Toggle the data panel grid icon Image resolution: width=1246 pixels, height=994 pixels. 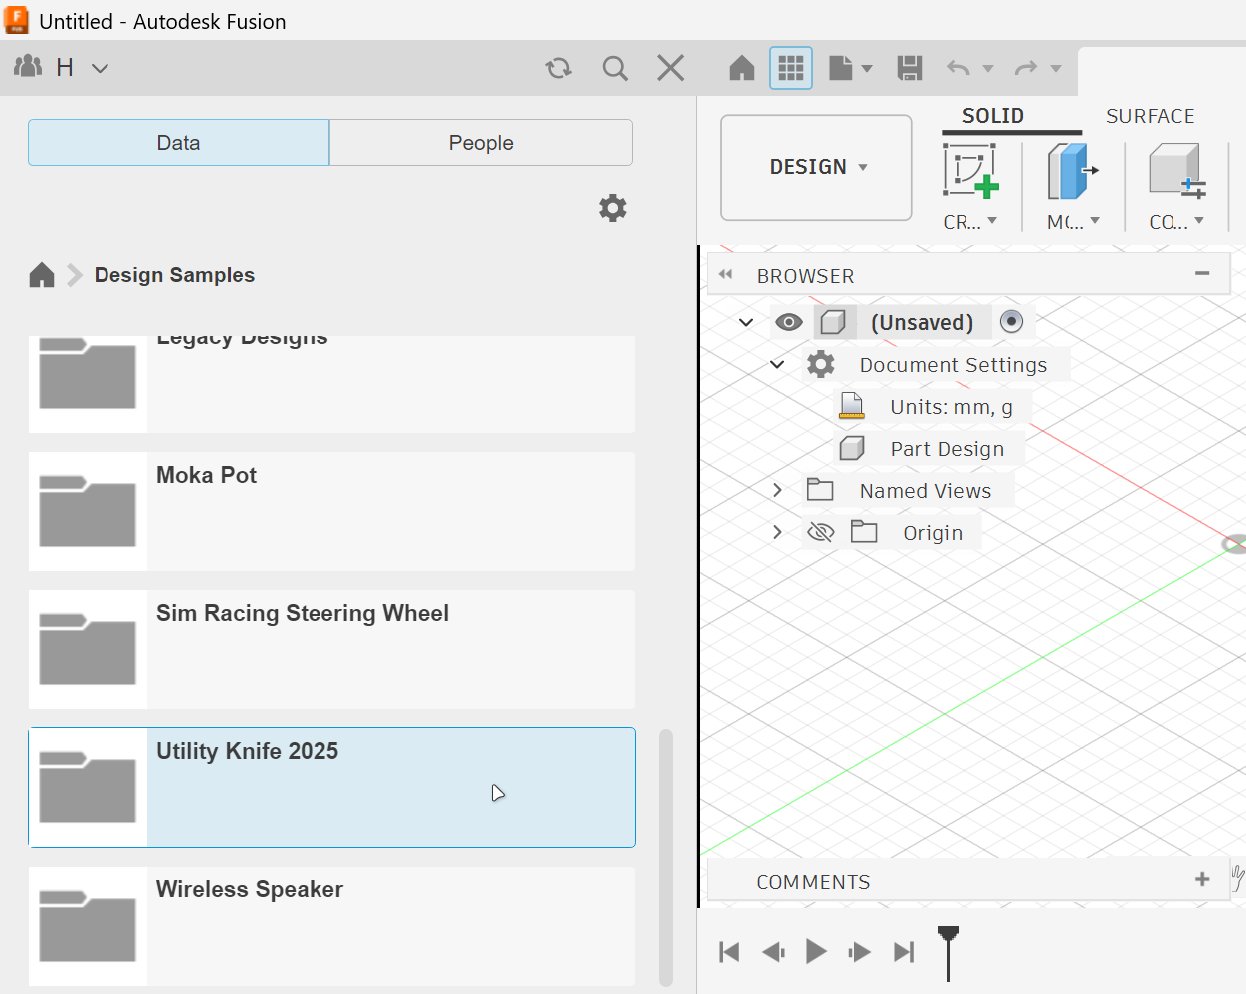coord(791,68)
